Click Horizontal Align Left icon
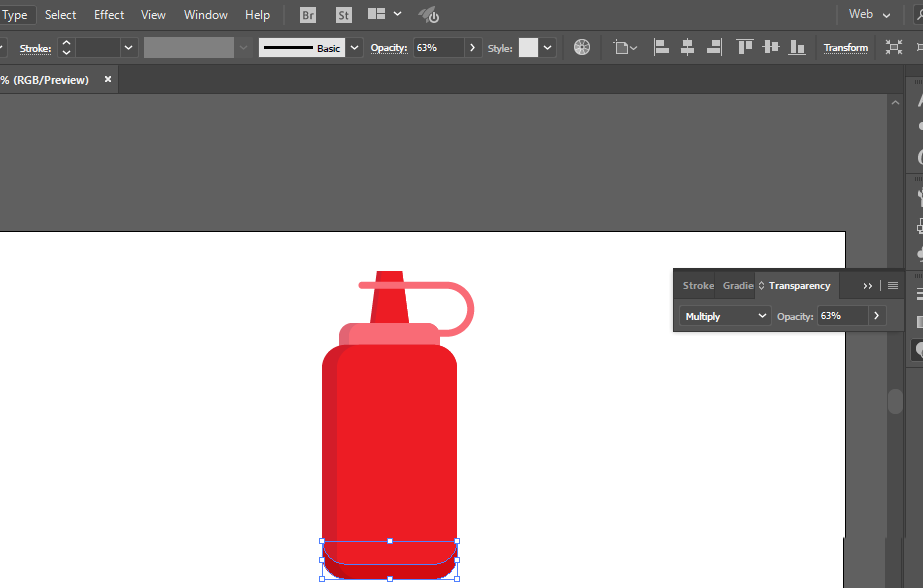Image resolution: width=923 pixels, height=588 pixels. (661, 47)
